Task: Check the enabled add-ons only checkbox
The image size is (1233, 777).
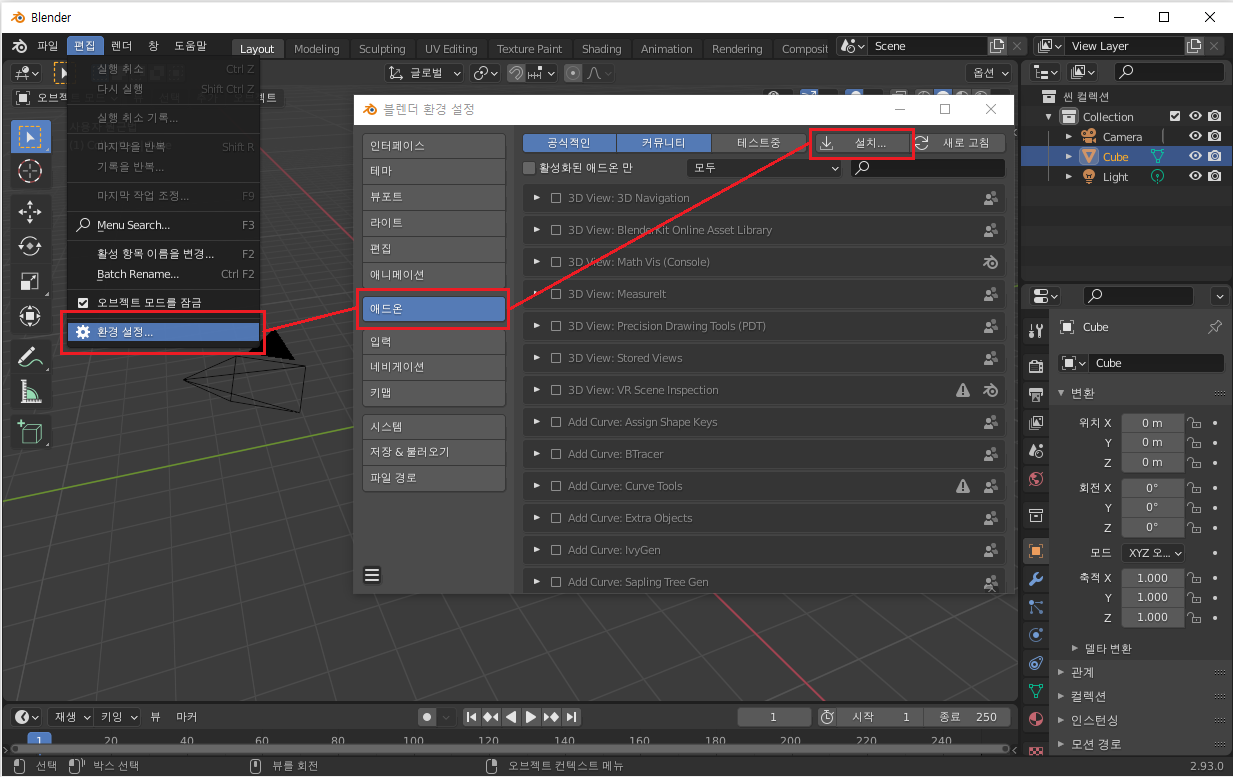Action: click(530, 168)
